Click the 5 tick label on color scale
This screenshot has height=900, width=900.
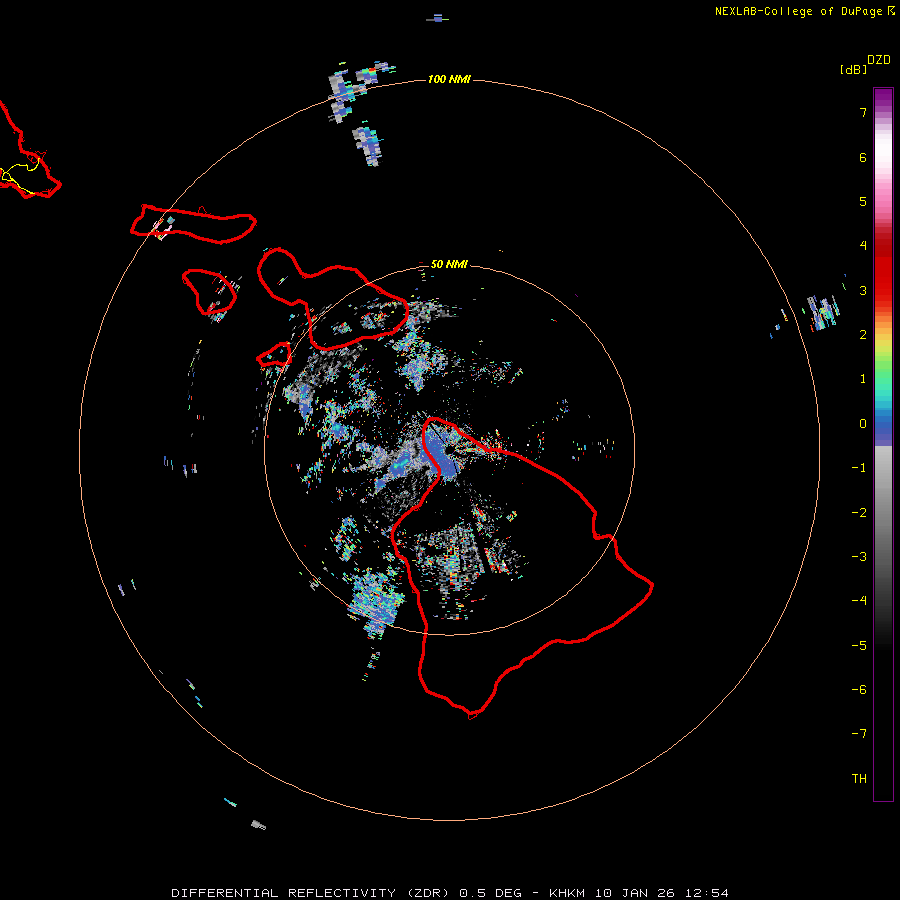863,201
